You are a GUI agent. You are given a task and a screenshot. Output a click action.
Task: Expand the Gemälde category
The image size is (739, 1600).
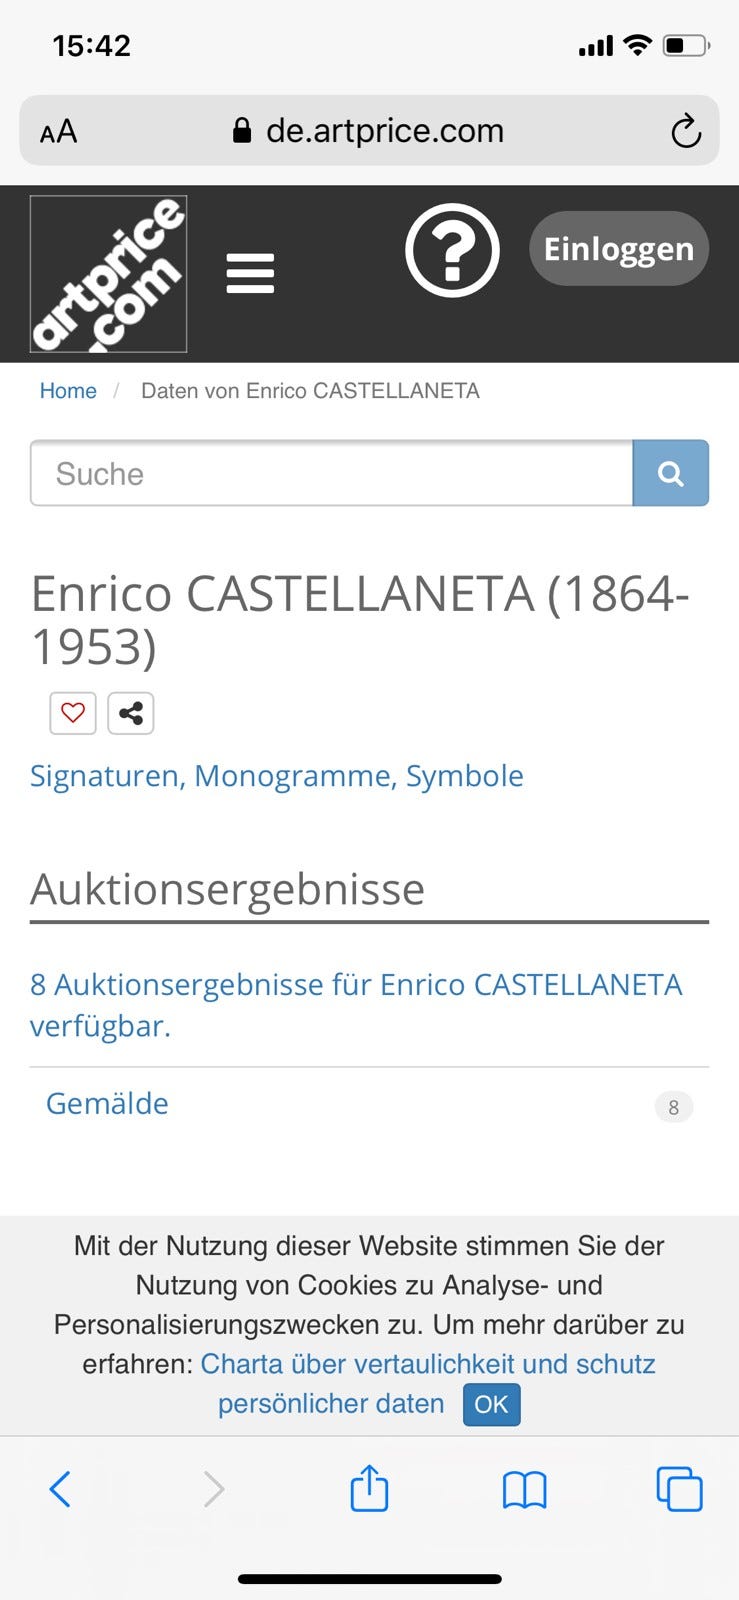pyautogui.click(x=106, y=1103)
